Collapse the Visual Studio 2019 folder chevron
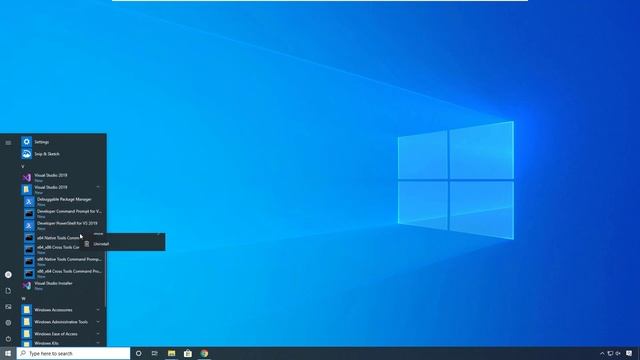 coord(98,187)
